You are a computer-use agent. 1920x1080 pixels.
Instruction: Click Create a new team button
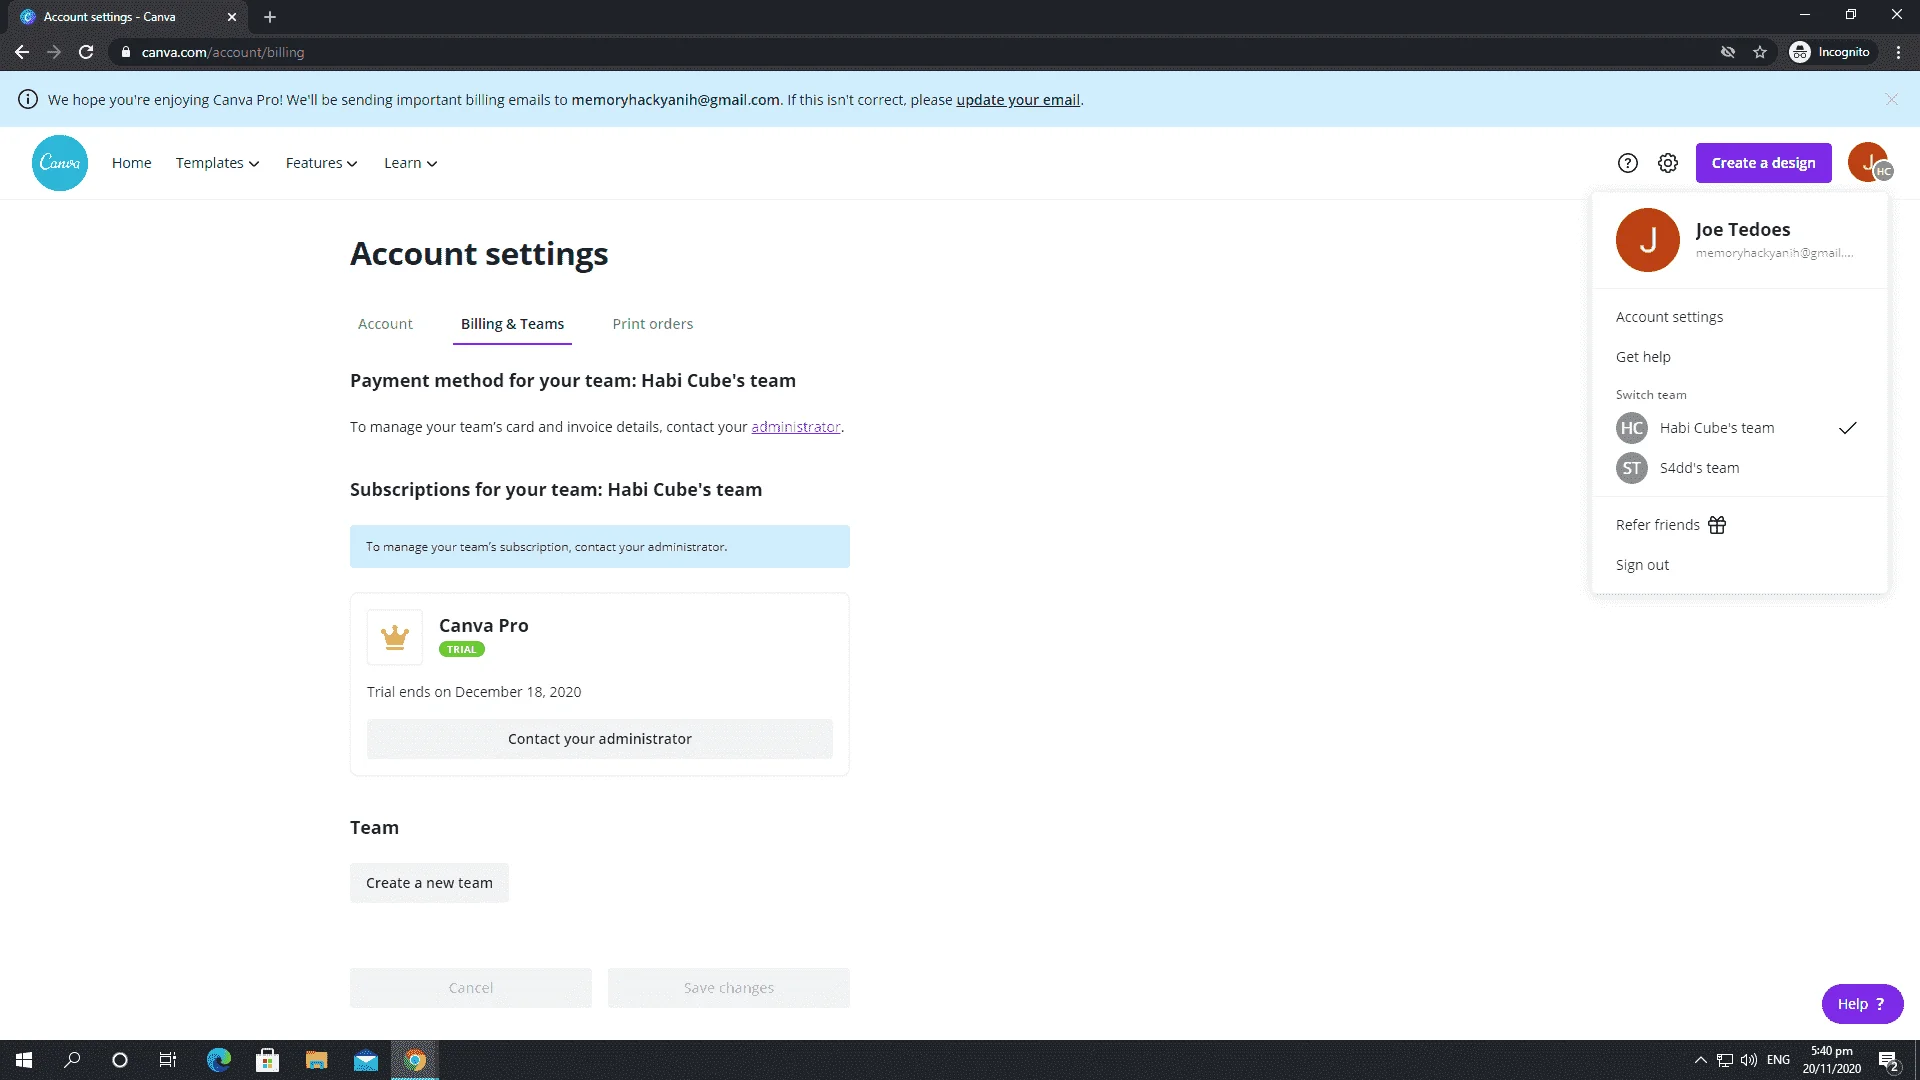tap(429, 883)
